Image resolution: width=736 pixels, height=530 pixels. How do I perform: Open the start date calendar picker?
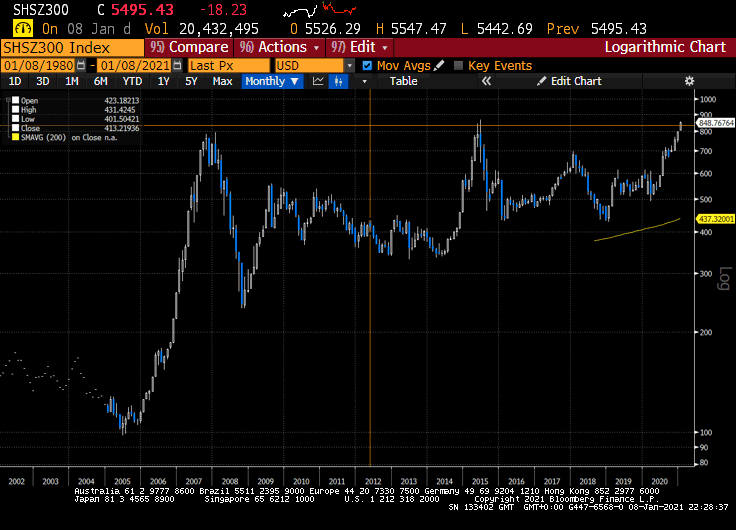click(x=81, y=65)
